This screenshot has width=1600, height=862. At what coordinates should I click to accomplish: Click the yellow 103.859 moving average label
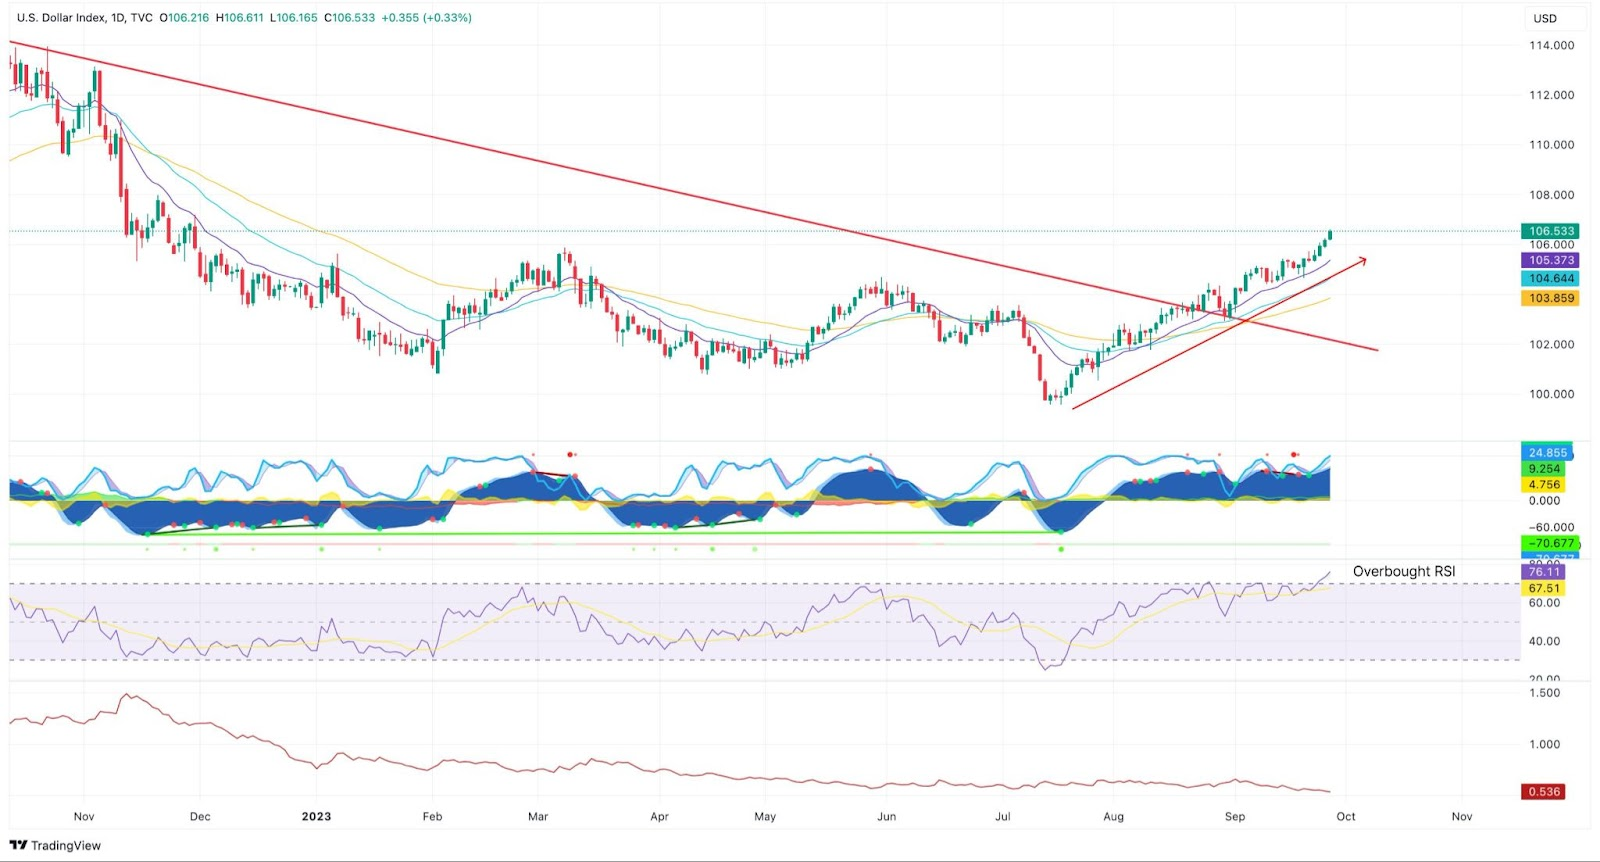click(x=1550, y=298)
